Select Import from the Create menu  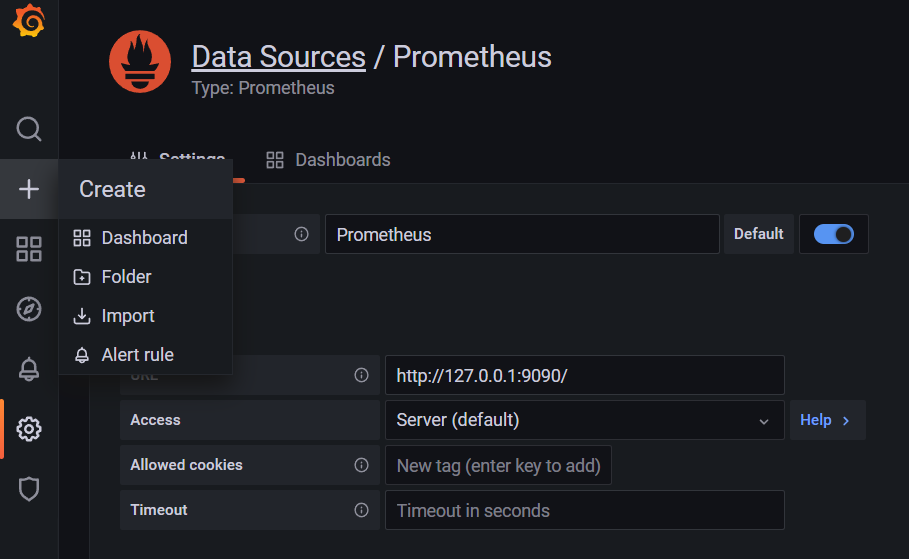(128, 316)
